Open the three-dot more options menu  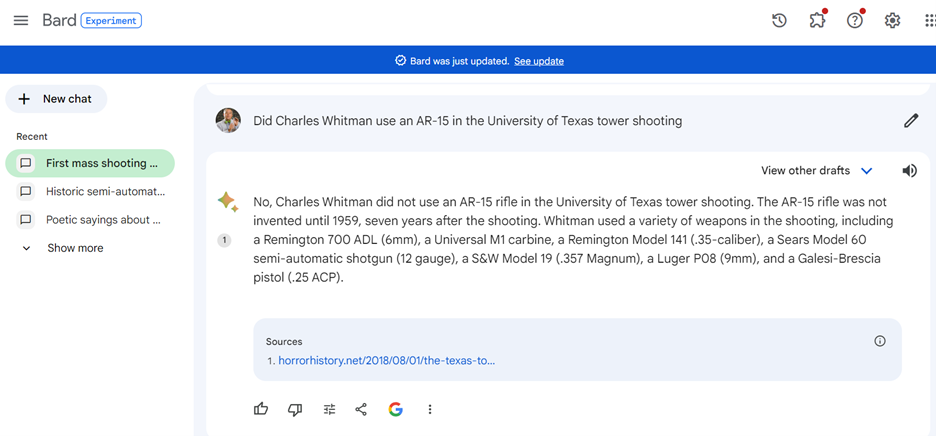[x=430, y=409]
